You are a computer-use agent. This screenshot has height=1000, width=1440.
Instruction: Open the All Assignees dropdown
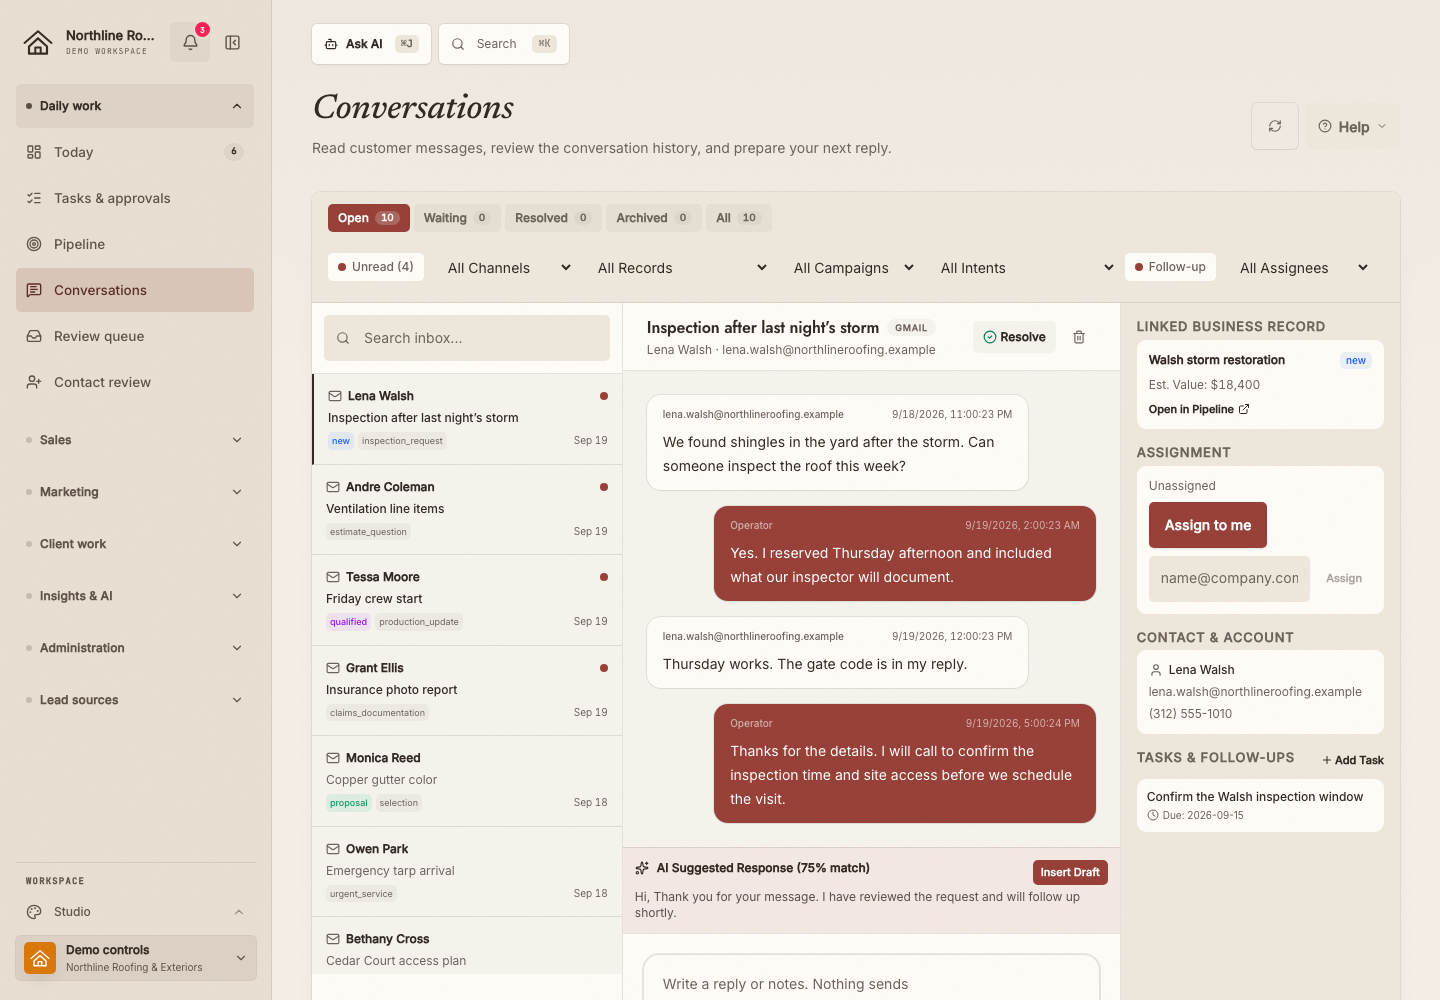pos(1304,268)
